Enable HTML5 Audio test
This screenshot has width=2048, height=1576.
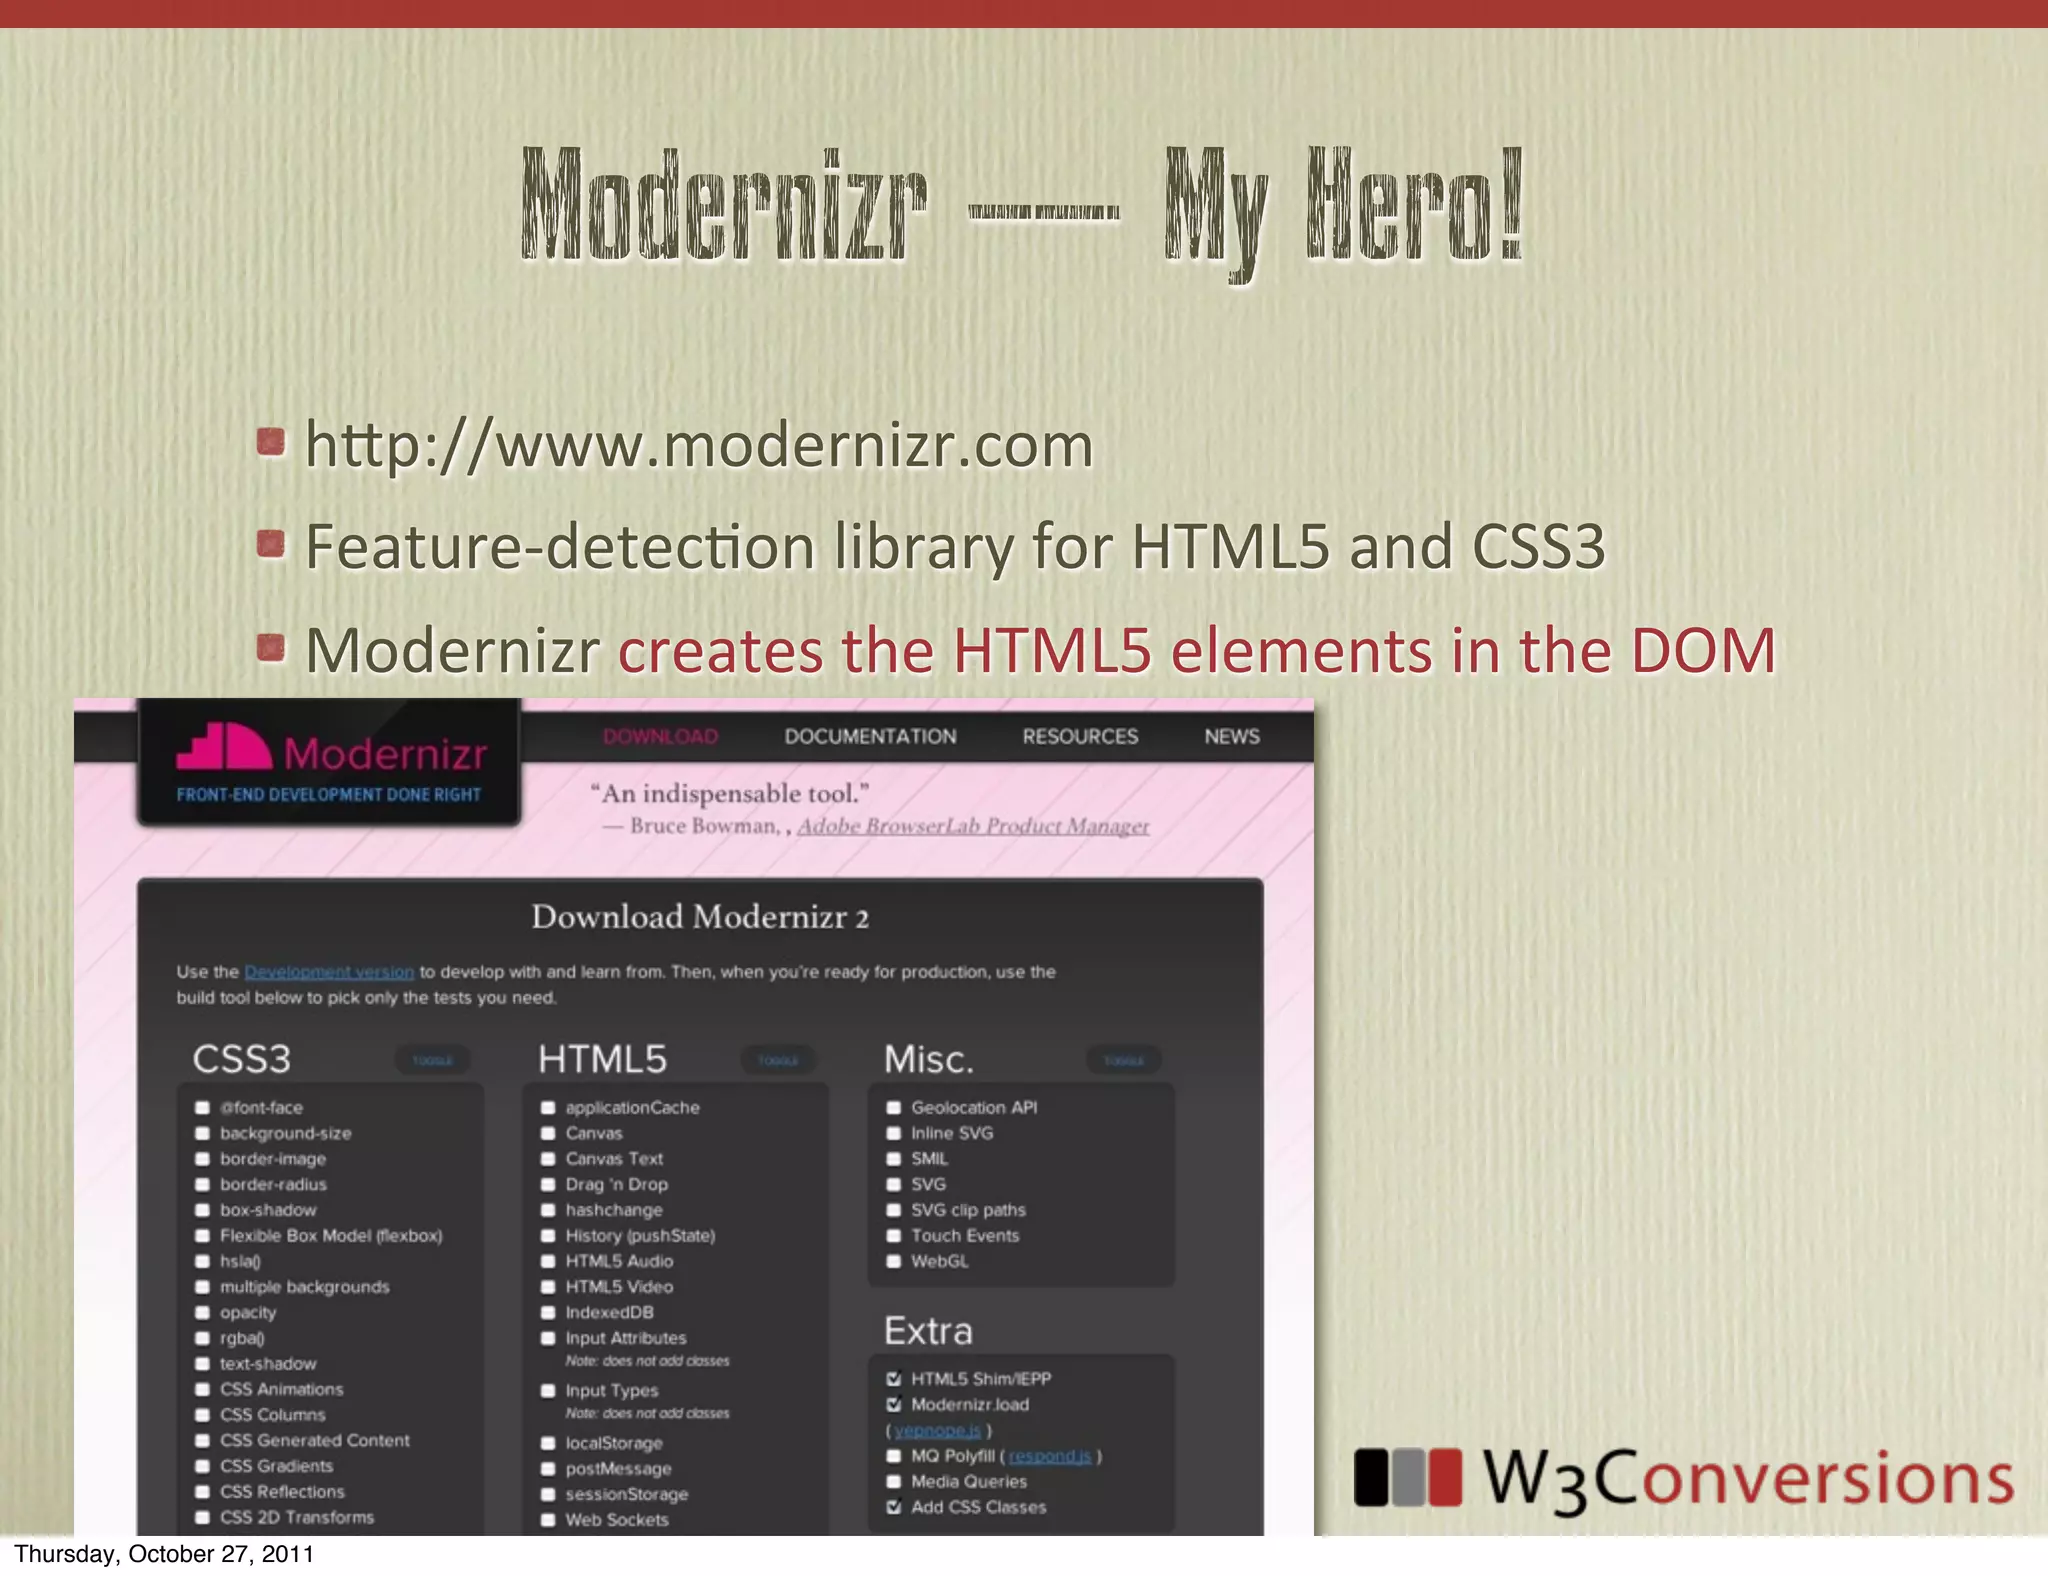coord(548,1261)
